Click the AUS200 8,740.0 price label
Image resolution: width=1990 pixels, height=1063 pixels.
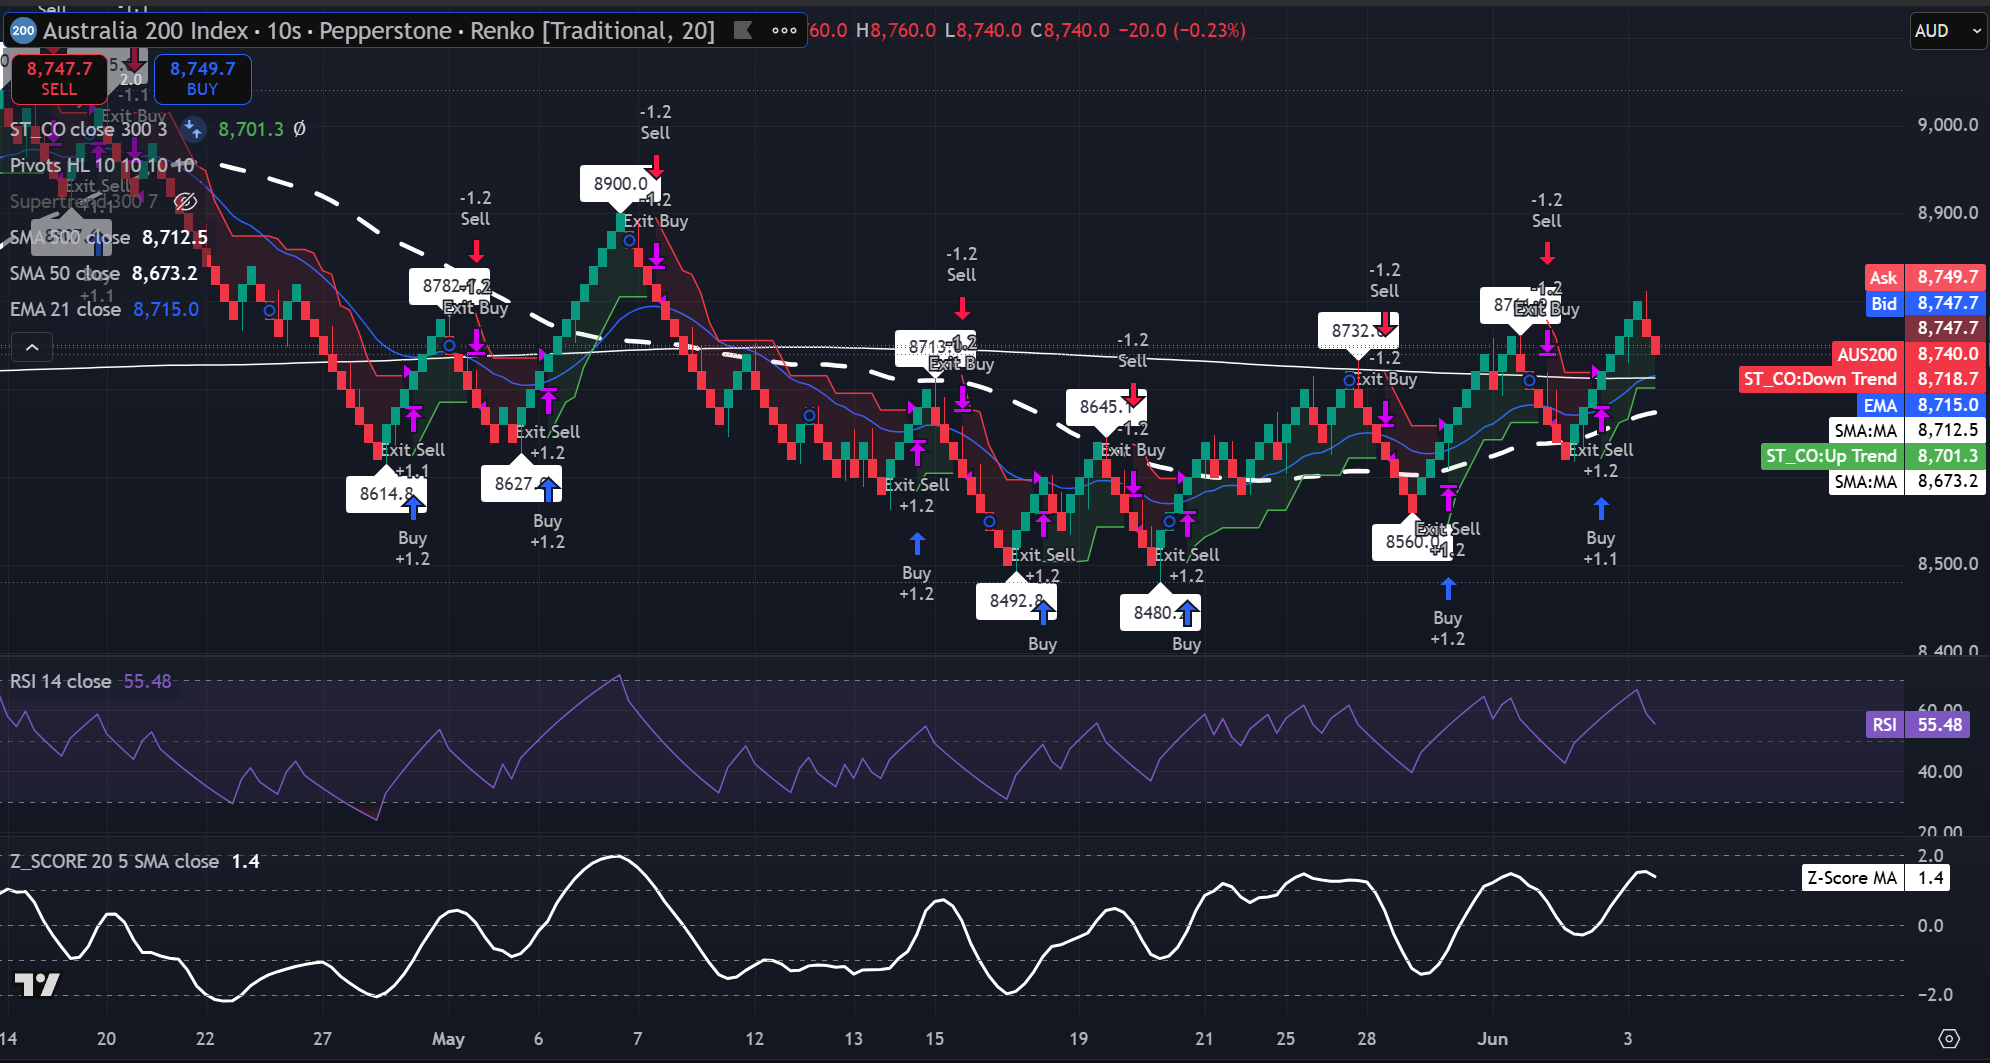point(1908,354)
